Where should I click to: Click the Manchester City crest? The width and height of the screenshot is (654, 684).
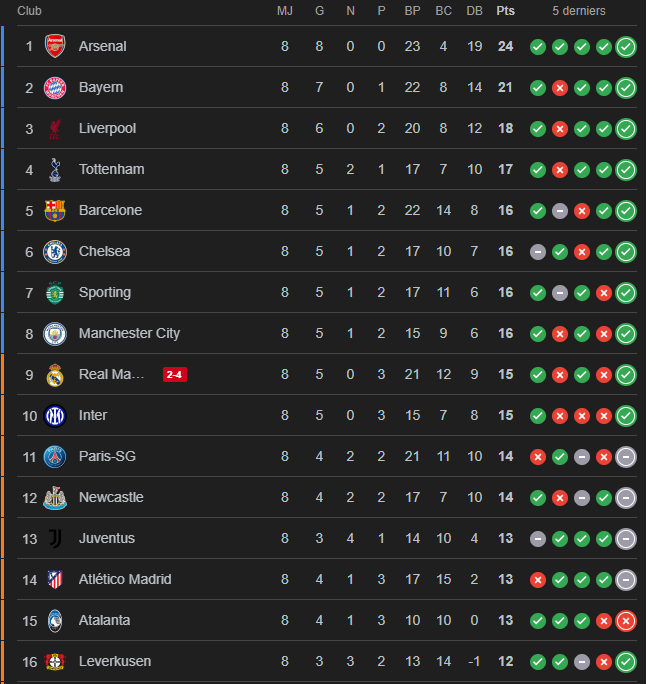pos(55,333)
